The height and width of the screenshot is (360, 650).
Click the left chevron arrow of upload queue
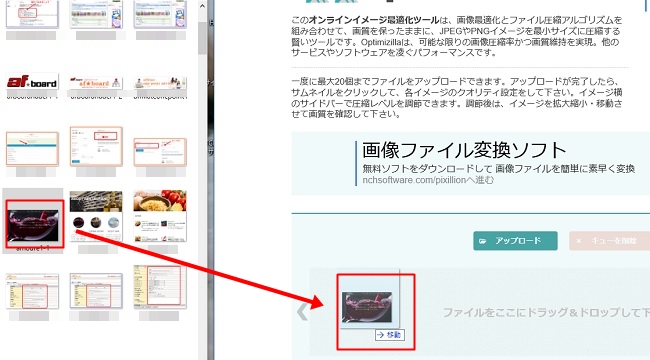tap(303, 312)
